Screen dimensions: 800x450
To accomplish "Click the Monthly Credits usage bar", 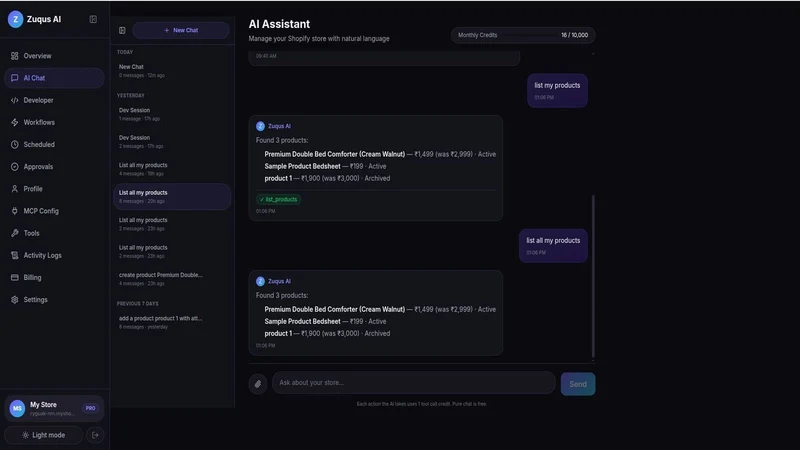I will pyautogui.click(x=523, y=35).
